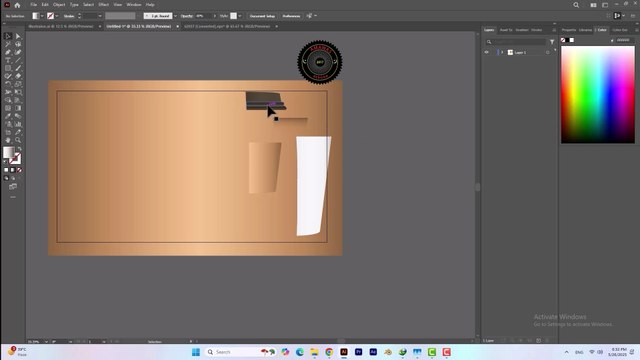Viewport: 640px width, 360px height.
Task: Select the Free Transform tool
Action: tap(18, 92)
